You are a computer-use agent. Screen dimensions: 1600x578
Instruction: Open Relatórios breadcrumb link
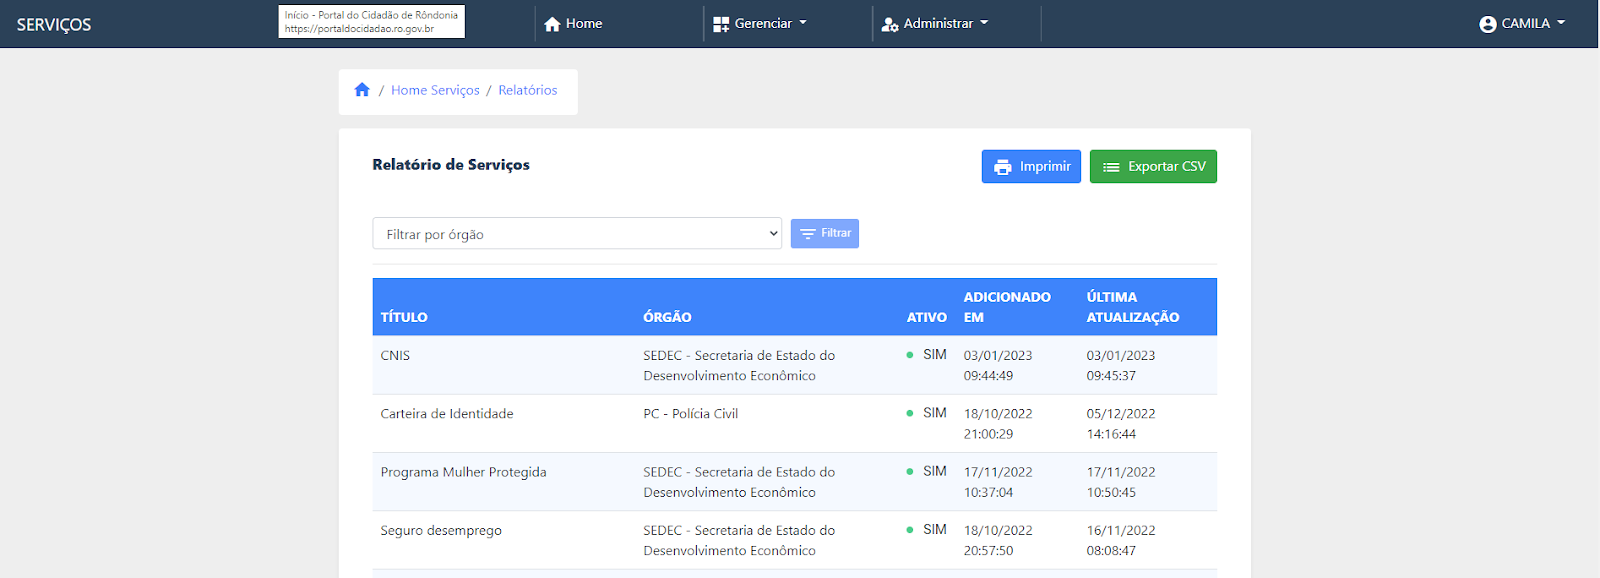coord(528,90)
